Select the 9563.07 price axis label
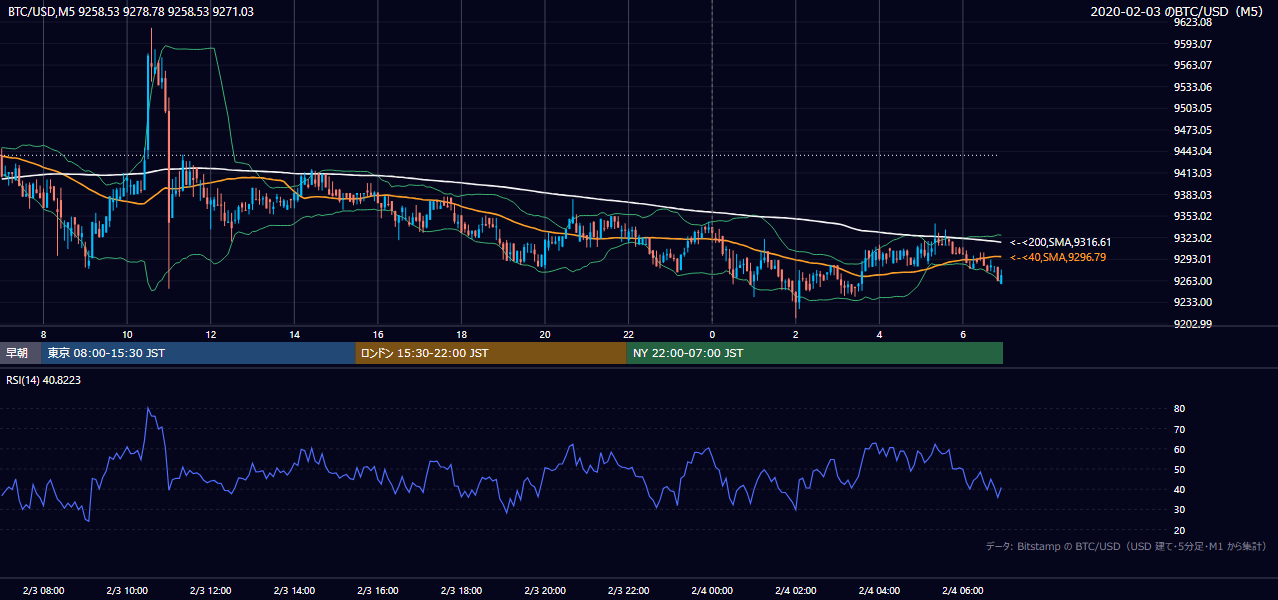 click(1193, 65)
